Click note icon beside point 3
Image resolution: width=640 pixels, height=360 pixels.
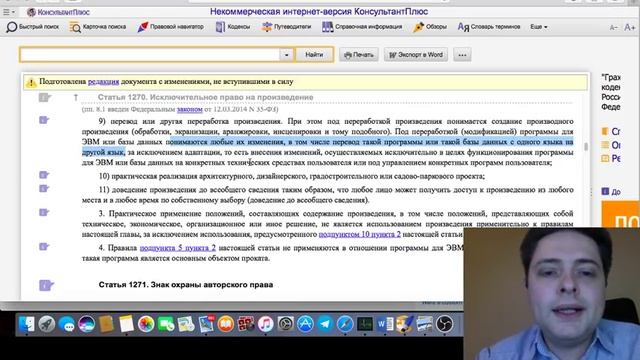coord(44,212)
